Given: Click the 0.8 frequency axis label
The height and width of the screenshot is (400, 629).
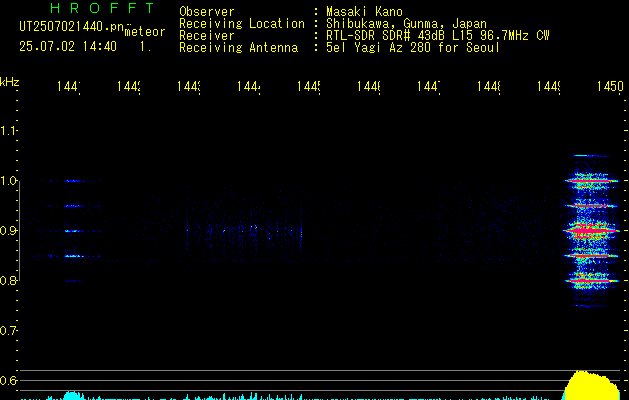Looking at the screenshot, I should click(8, 280).
